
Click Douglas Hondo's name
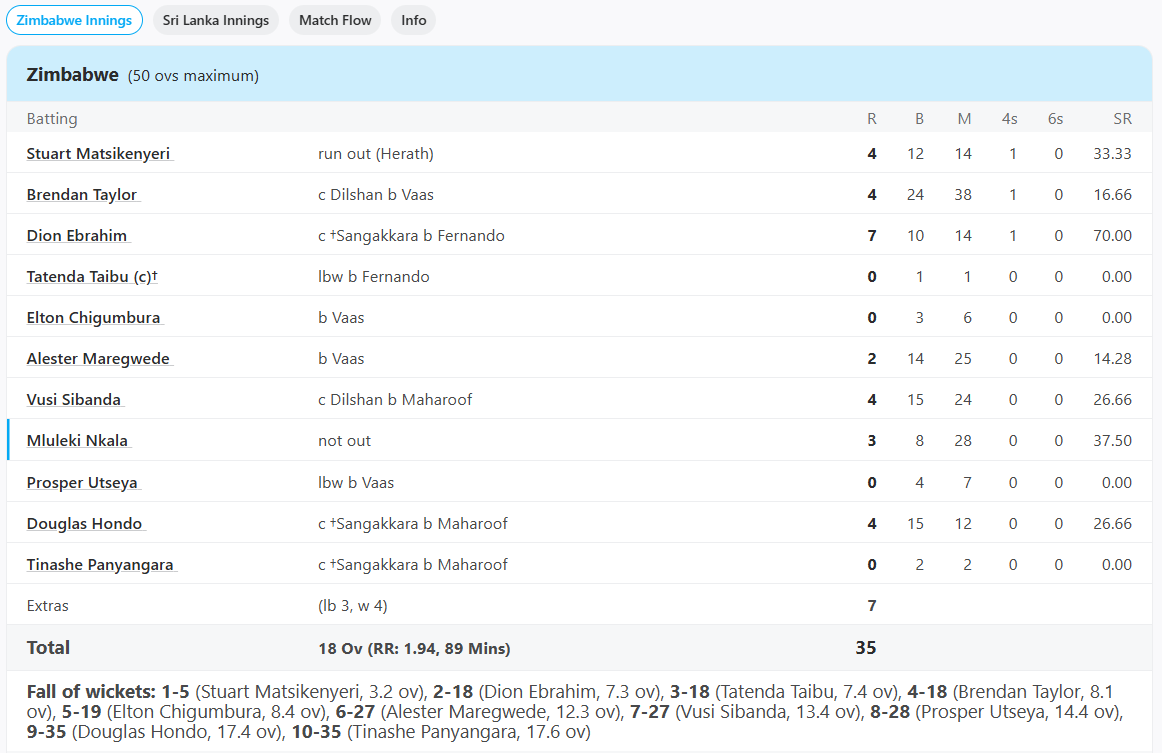(84, 524)
